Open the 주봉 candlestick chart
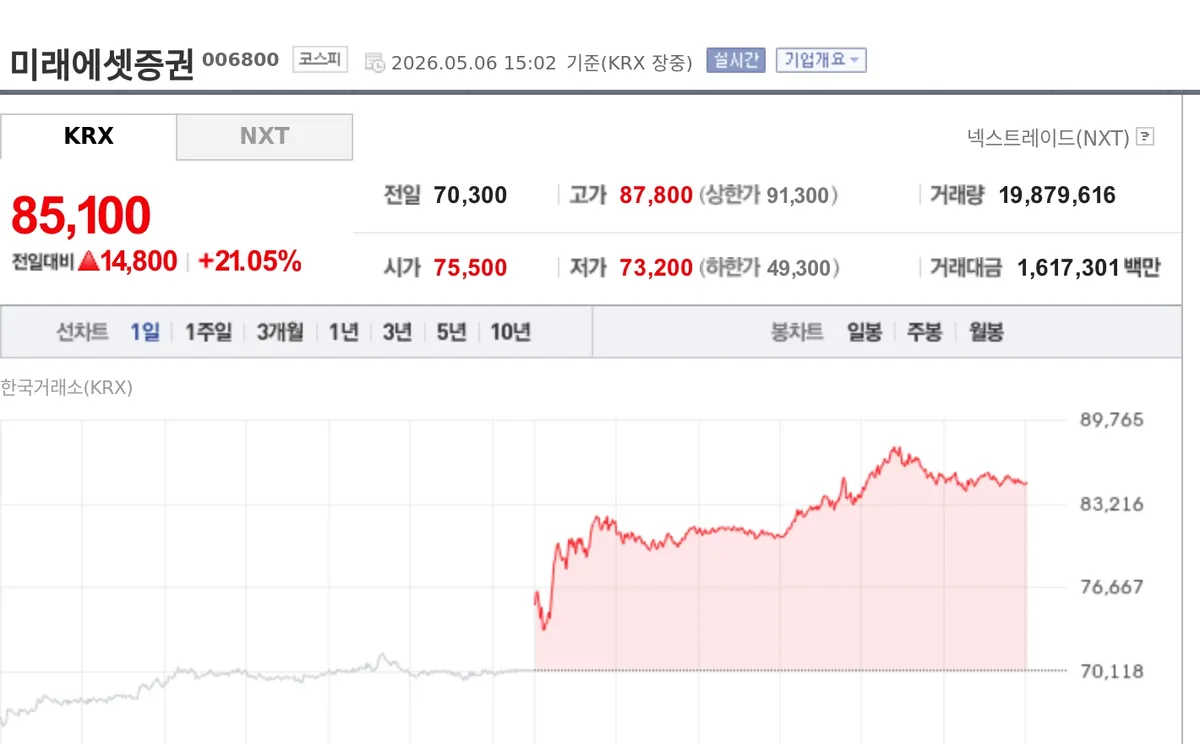 [x=925, y=332]
